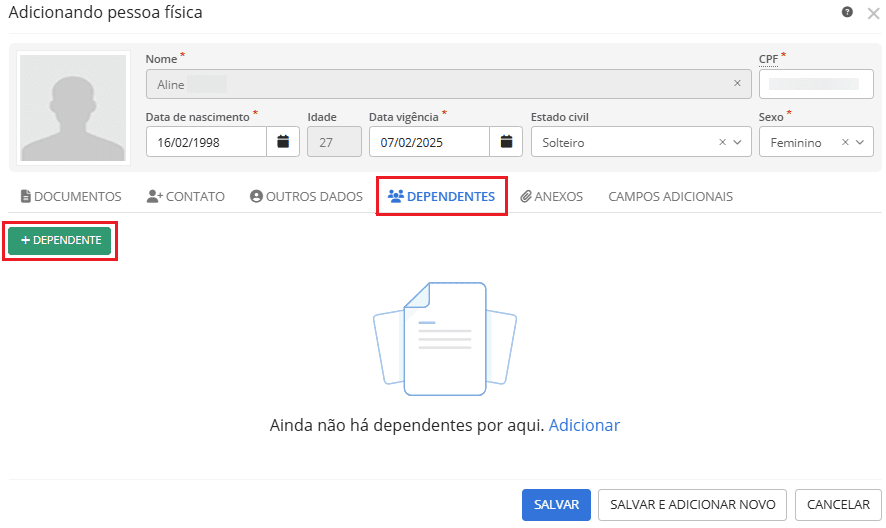The image size is (886, 528).
Task: Open the help question-mark icon
Action: click(846, 12)
